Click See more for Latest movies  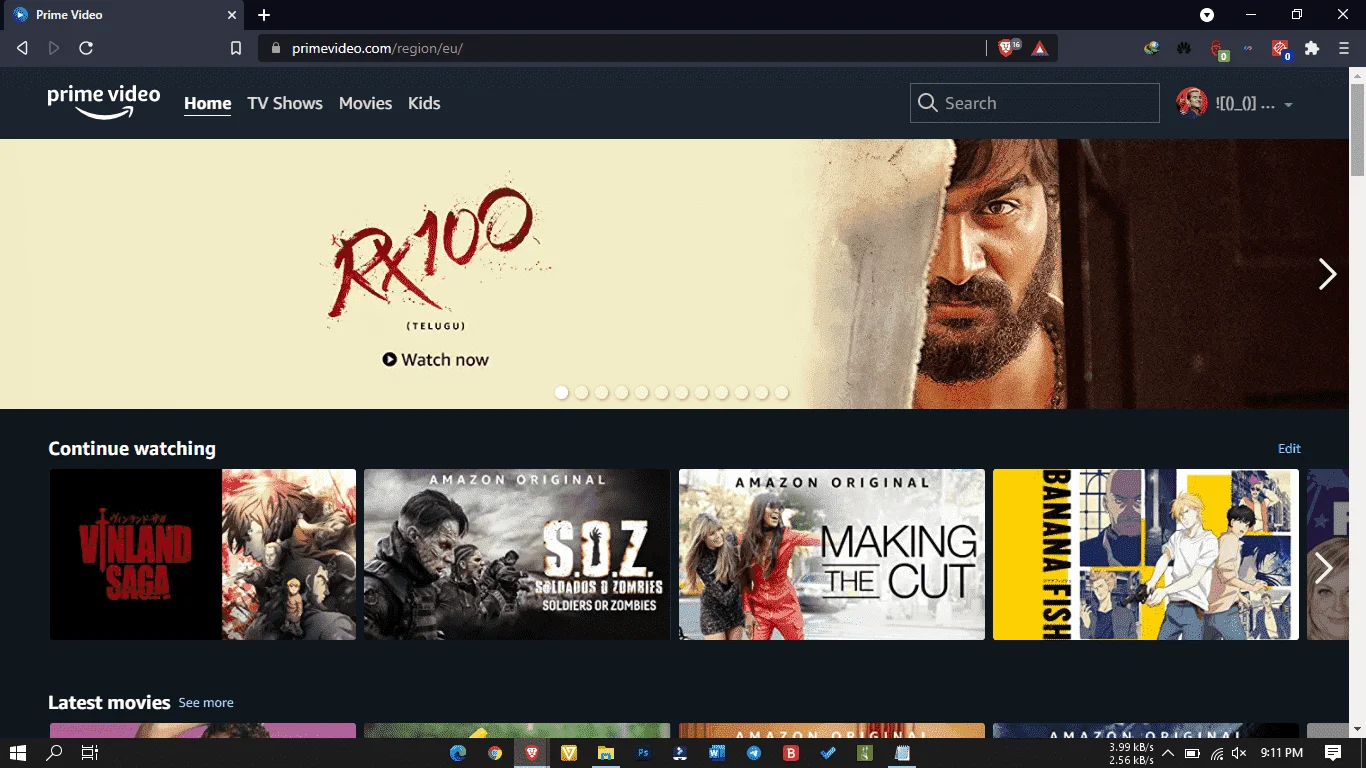[206, 703]
